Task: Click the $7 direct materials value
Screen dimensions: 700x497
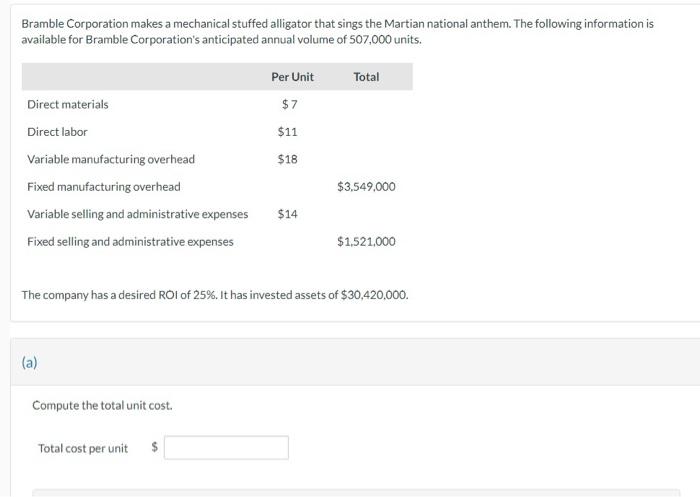Action: coord(289,104)
